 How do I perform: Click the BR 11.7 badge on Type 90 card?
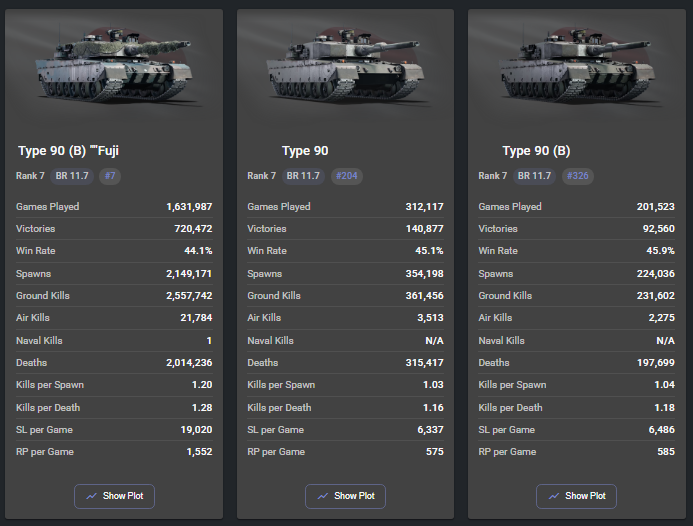(x=304, y=176)
